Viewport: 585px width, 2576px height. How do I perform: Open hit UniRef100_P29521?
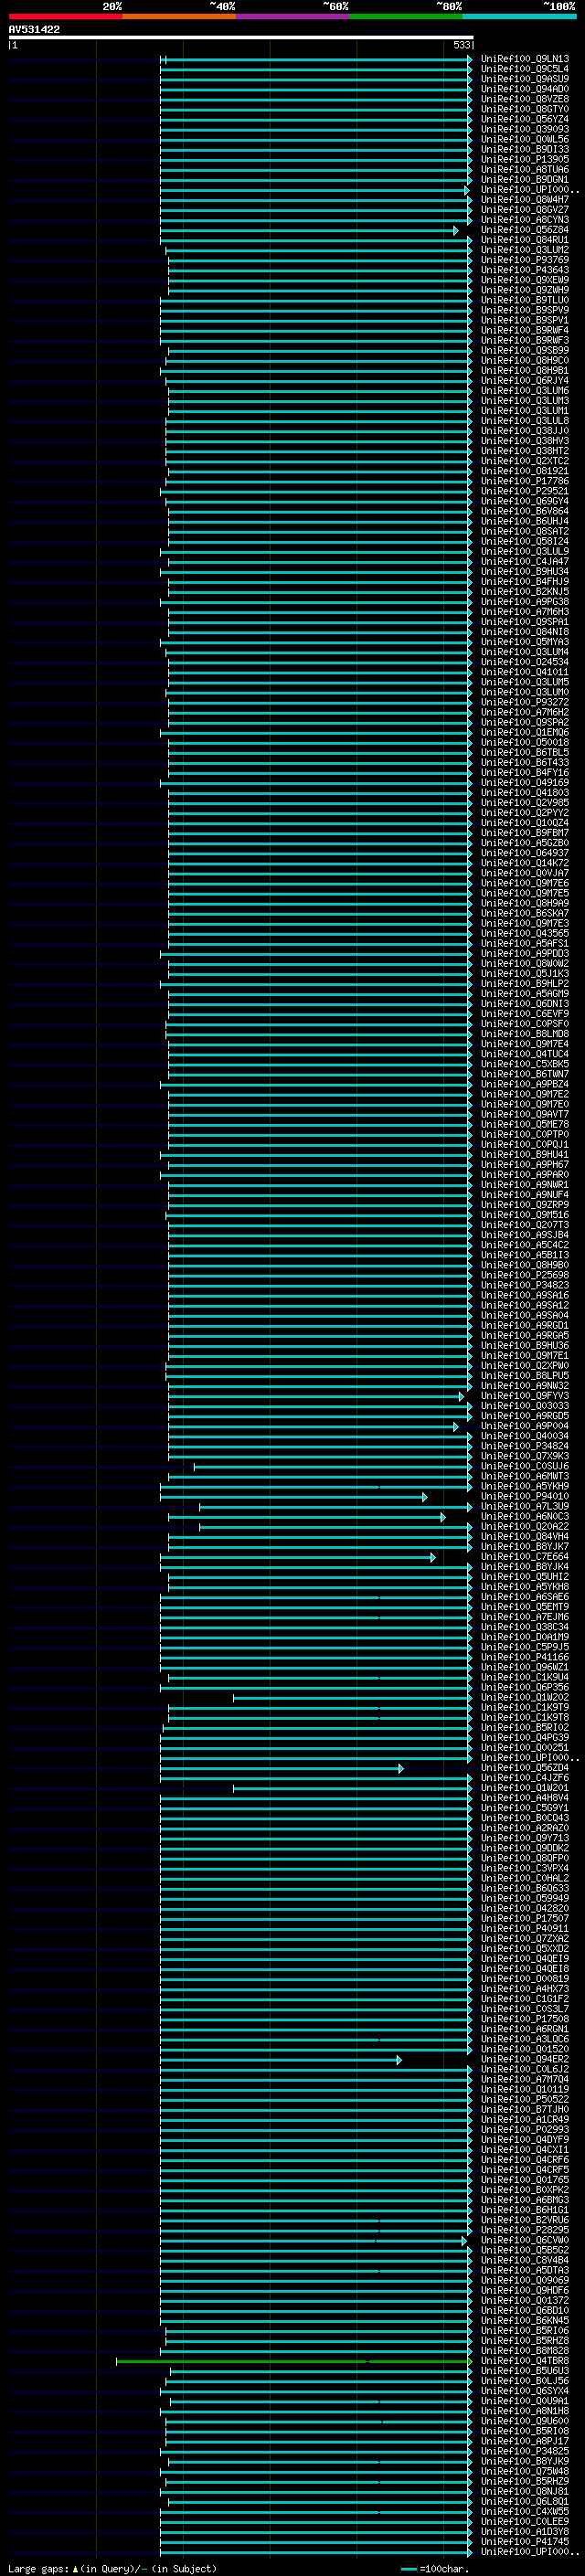(x=525, y=491)
